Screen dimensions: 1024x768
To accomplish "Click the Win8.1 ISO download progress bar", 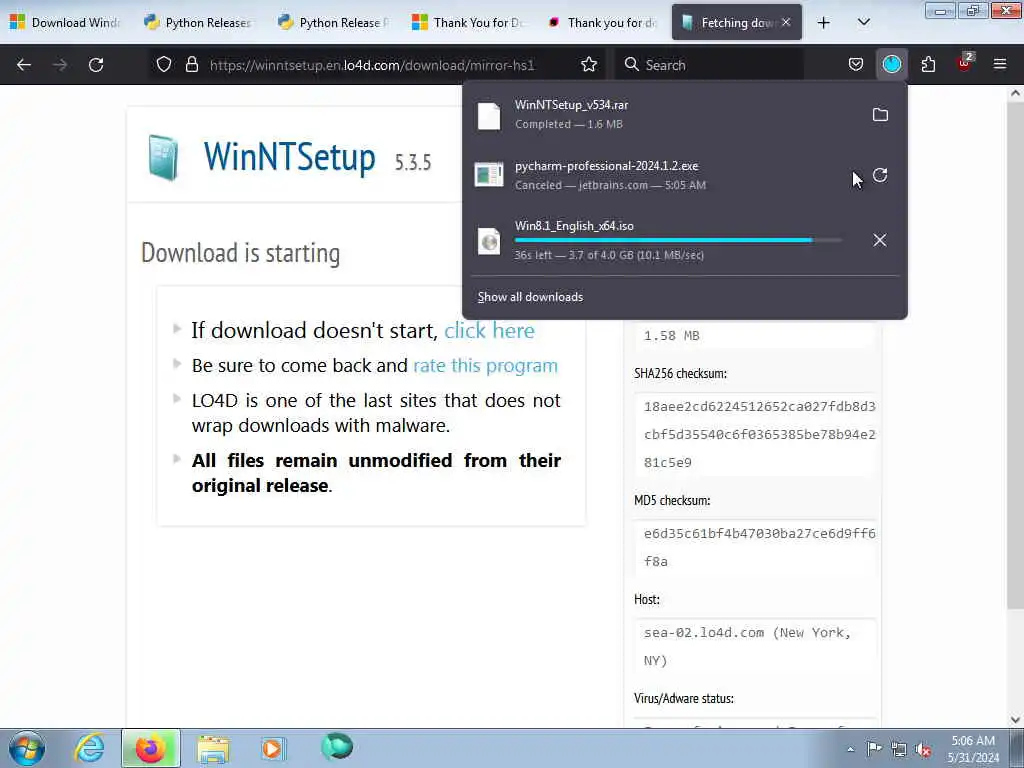I will [678, 240].
